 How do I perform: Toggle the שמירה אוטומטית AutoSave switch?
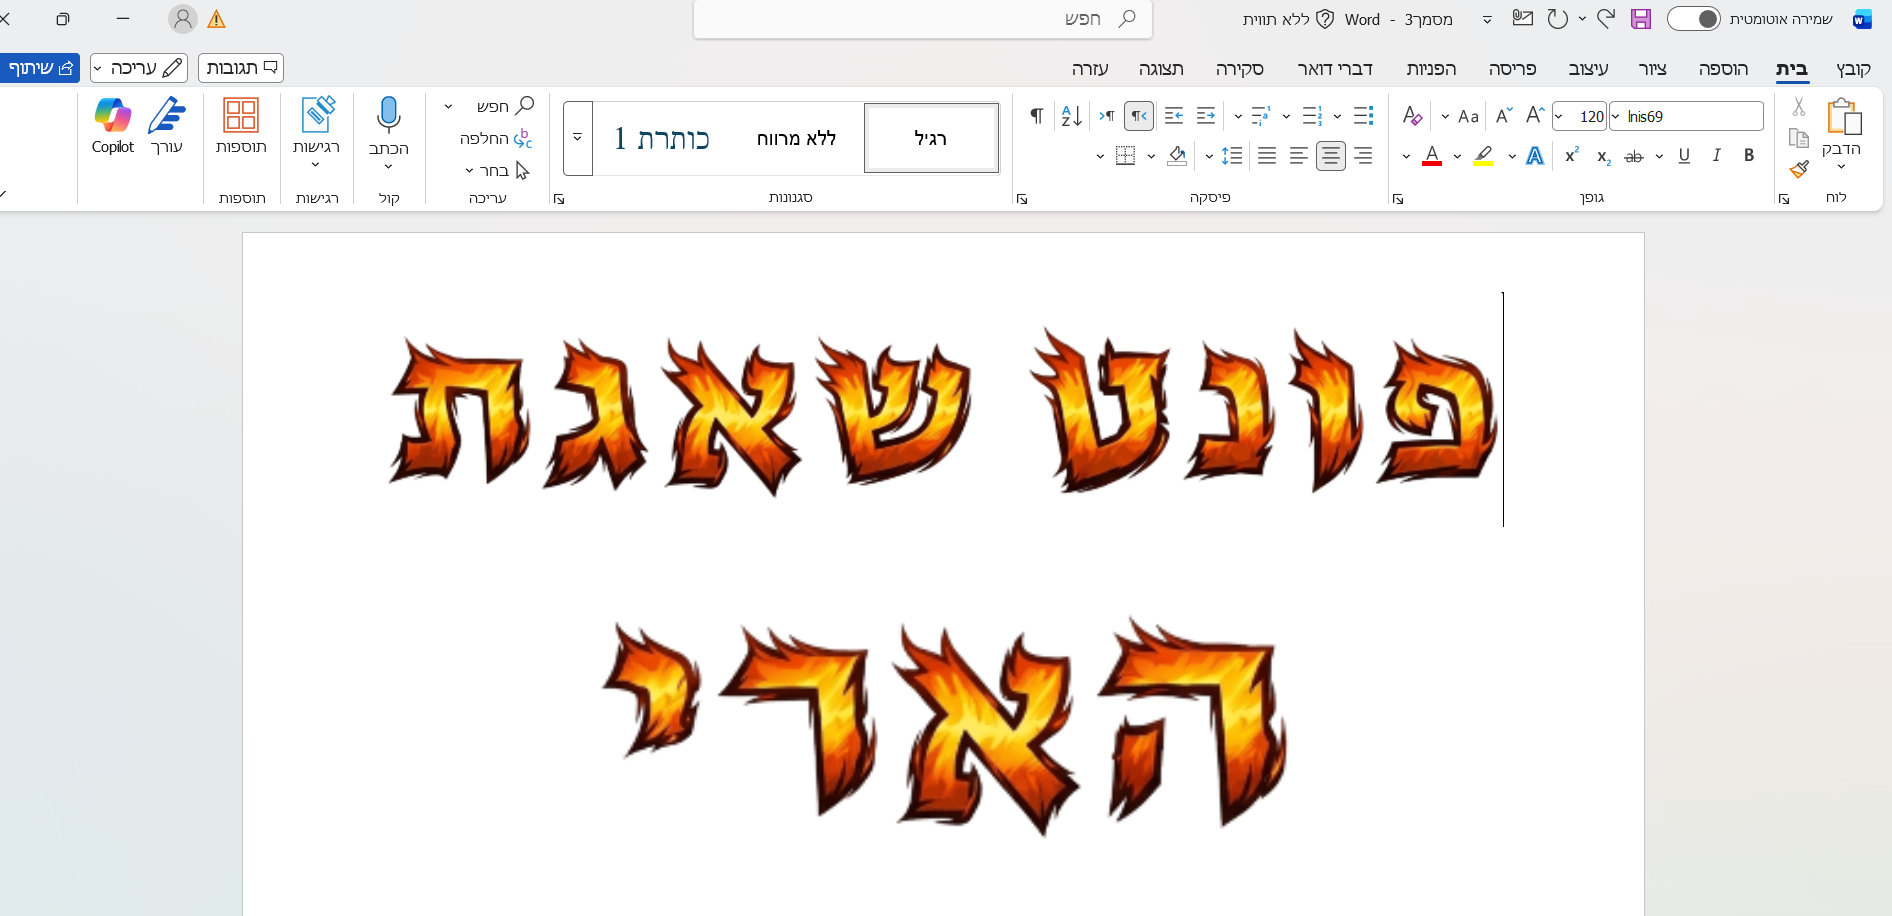point(1694,18)
